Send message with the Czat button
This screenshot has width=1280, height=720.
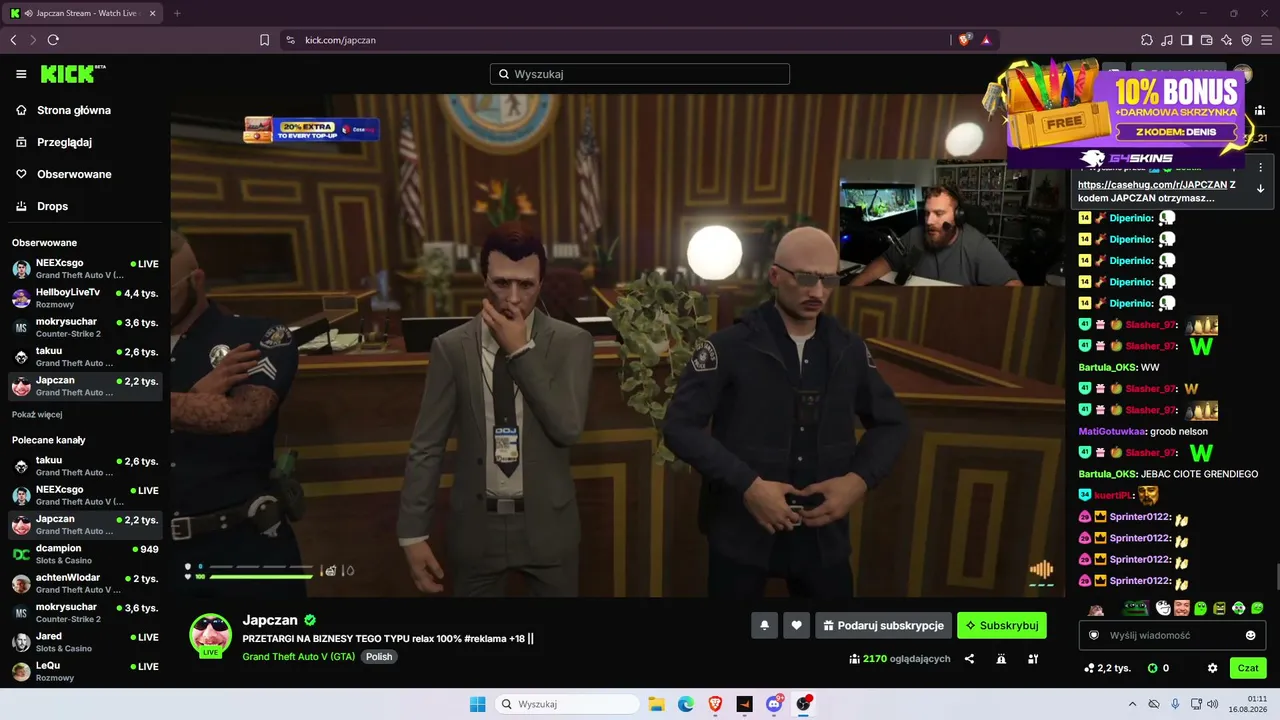pyautogui.click(x=1248, y=668)
